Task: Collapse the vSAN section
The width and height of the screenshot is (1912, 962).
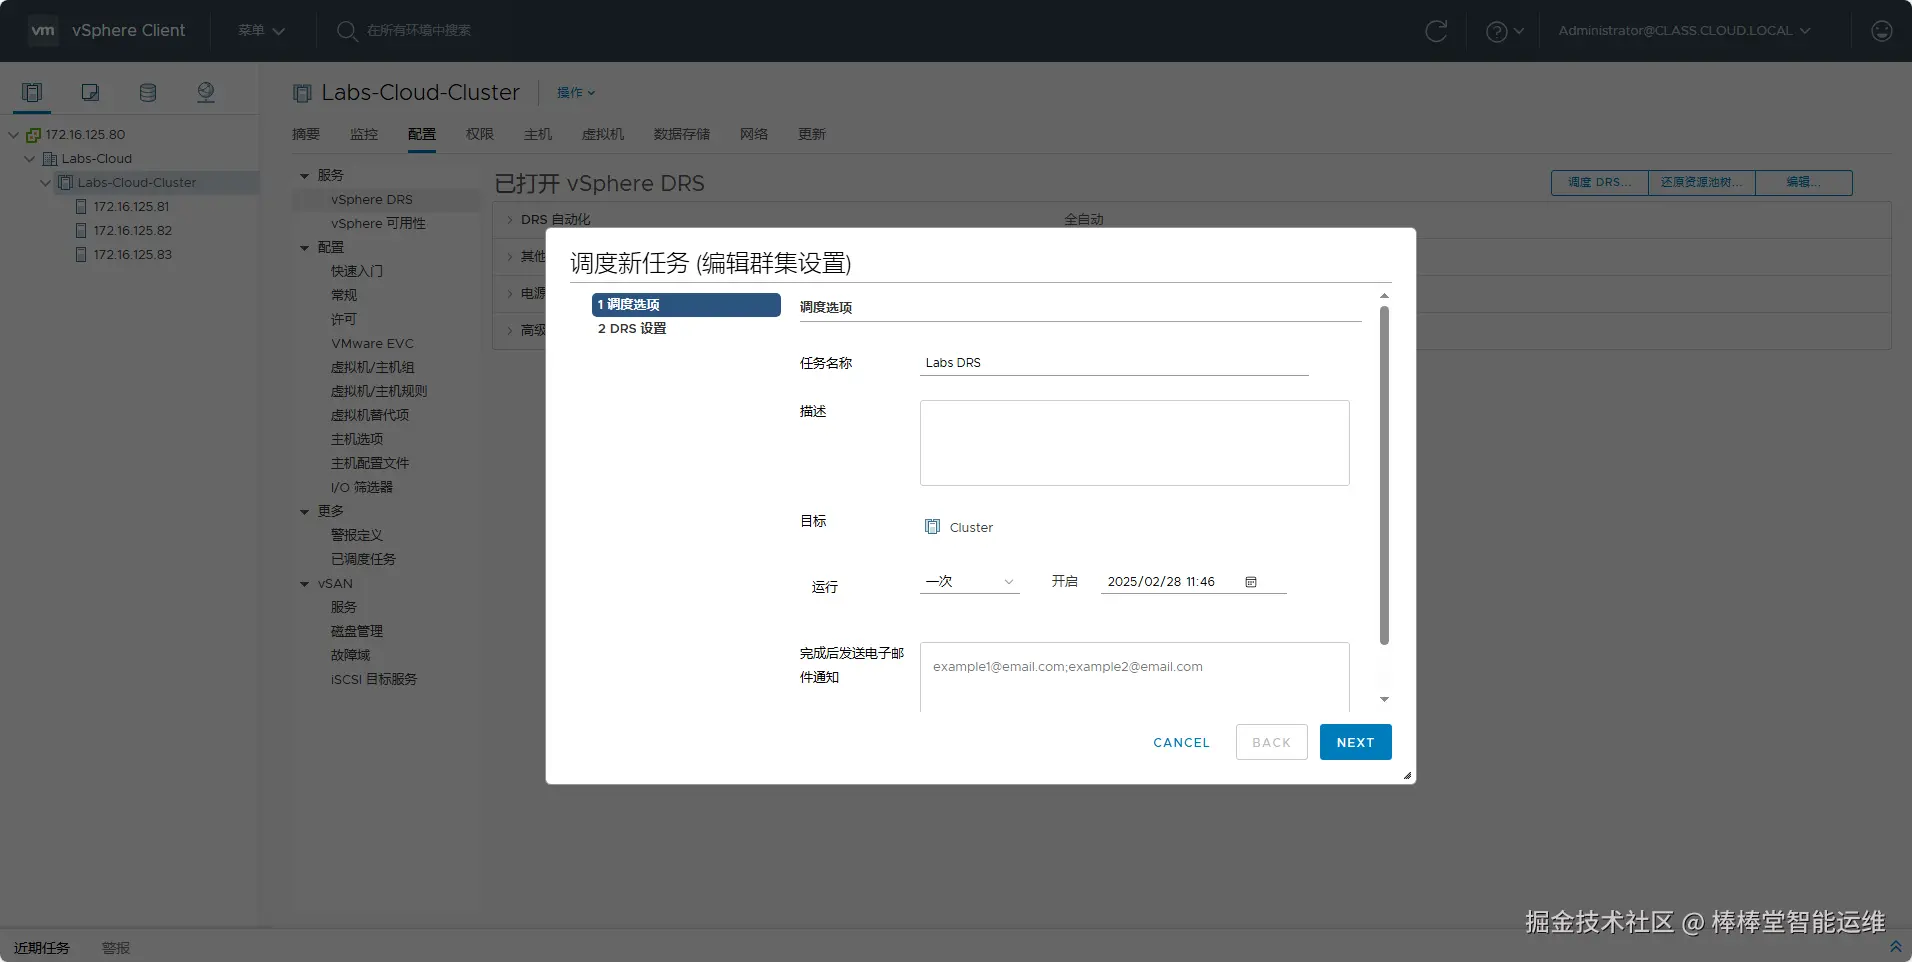Action: pos(305,584)
